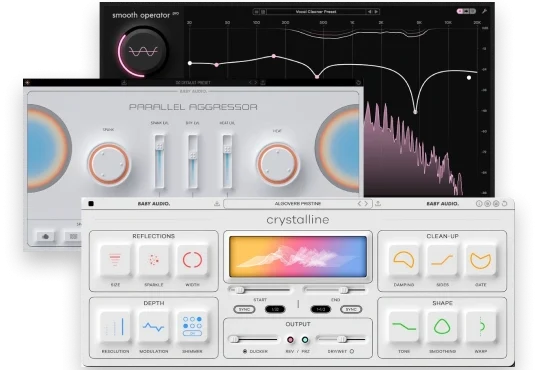Click the save icon in Parallel Aggressor top bar
The height and width of the screenshot is (370, 537).
click(x=124, y=83)
